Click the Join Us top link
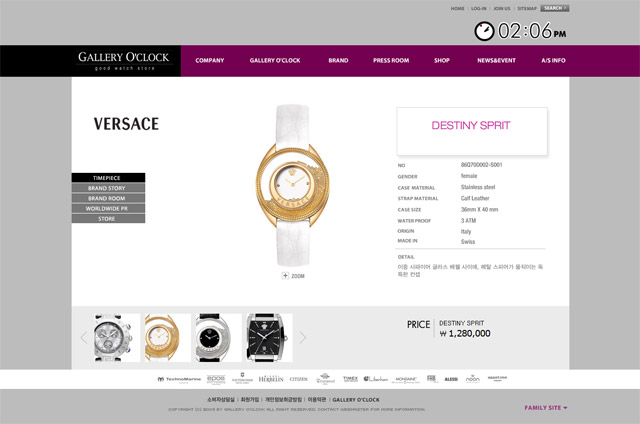Viewport: 640px width, 424px height. (x=502, y=8)
